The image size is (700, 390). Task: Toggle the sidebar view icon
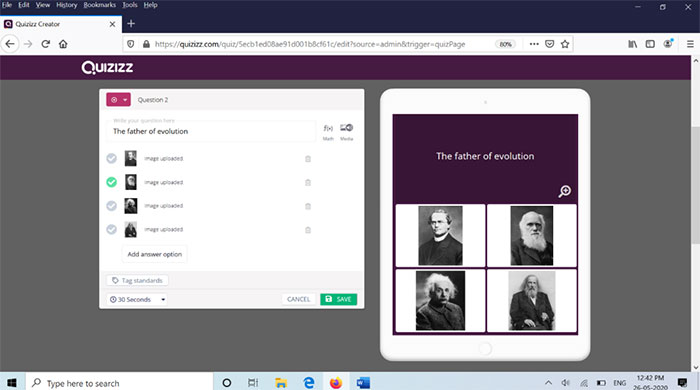pyautogui.click(x=650, y=44)
